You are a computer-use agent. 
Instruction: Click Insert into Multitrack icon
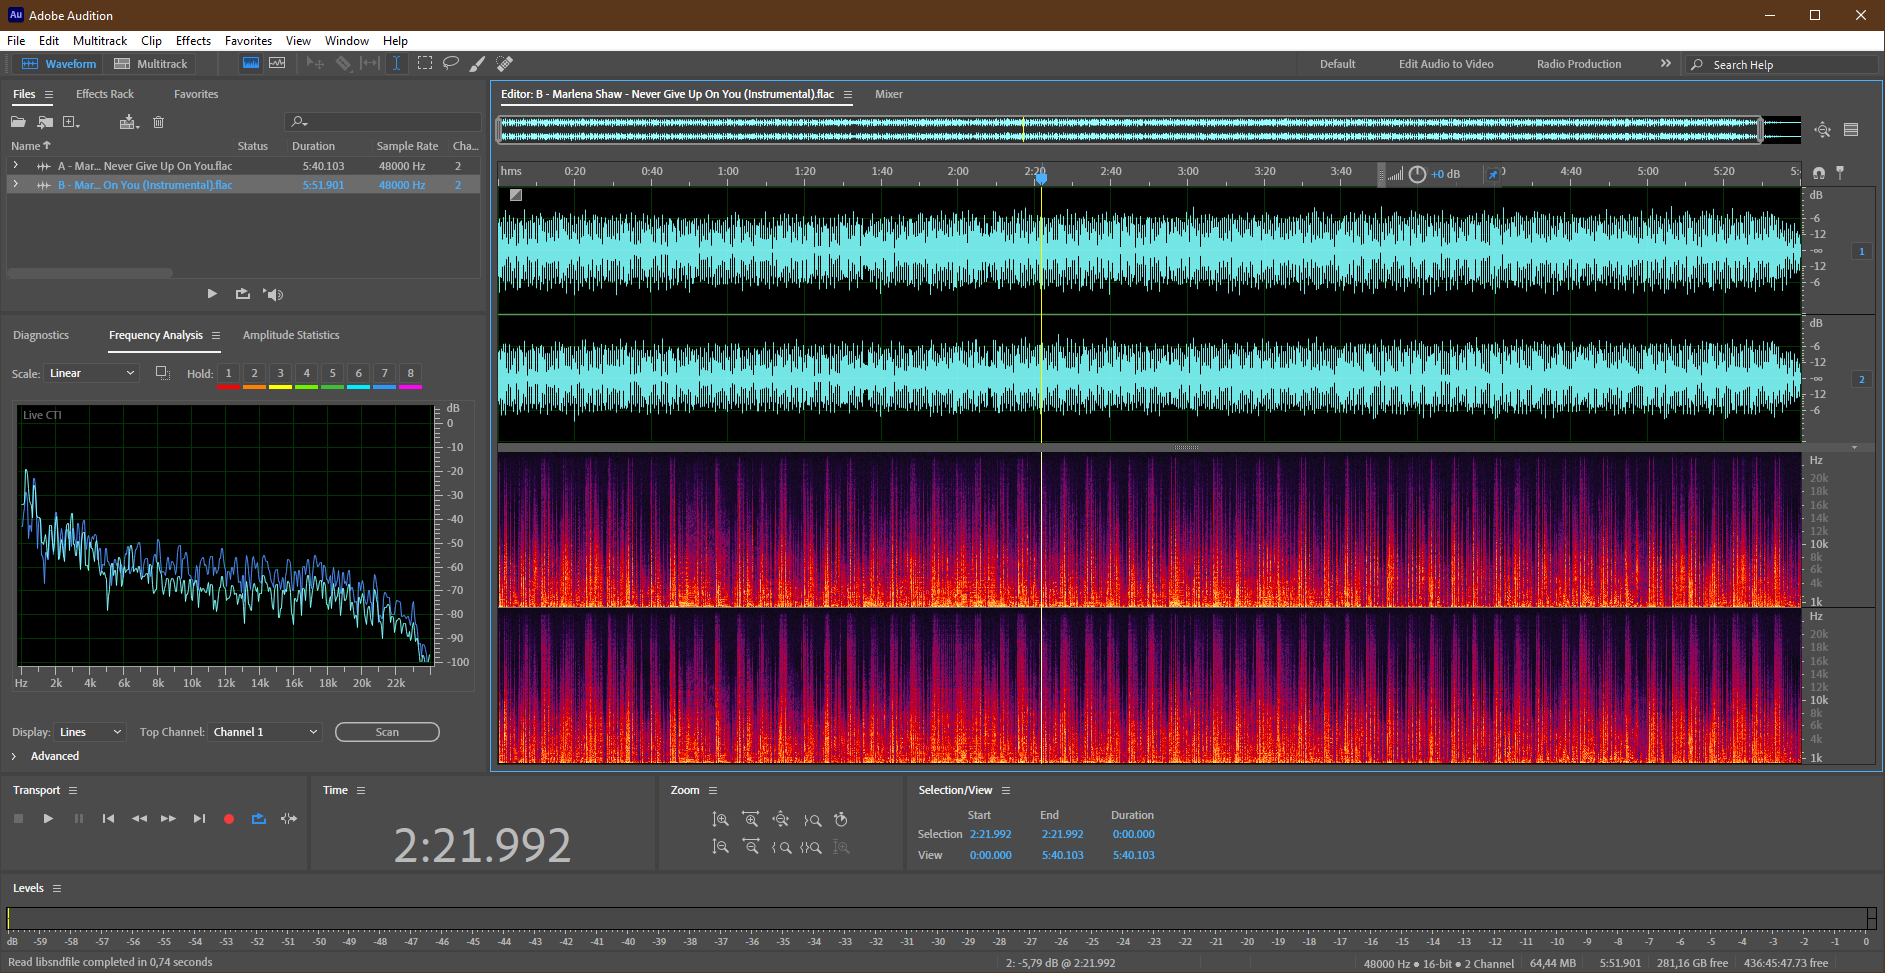[129, 122]
